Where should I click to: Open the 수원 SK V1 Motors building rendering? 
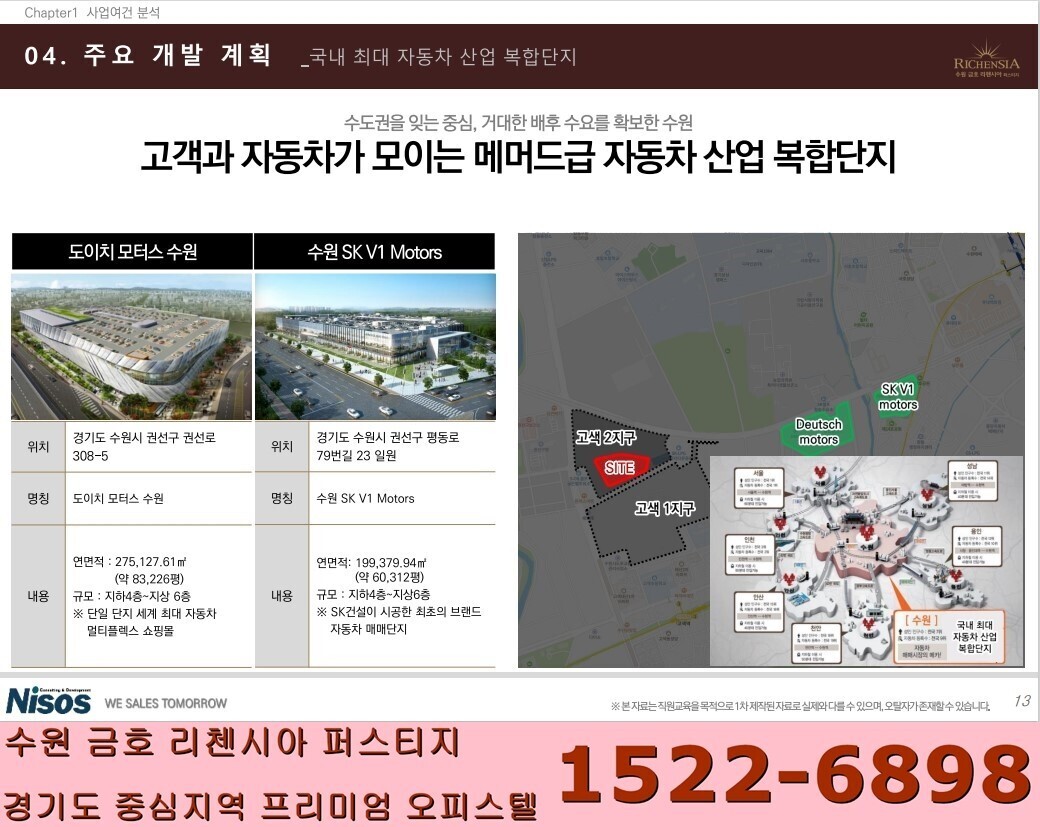pyautogui.click(x=375, y=346)
